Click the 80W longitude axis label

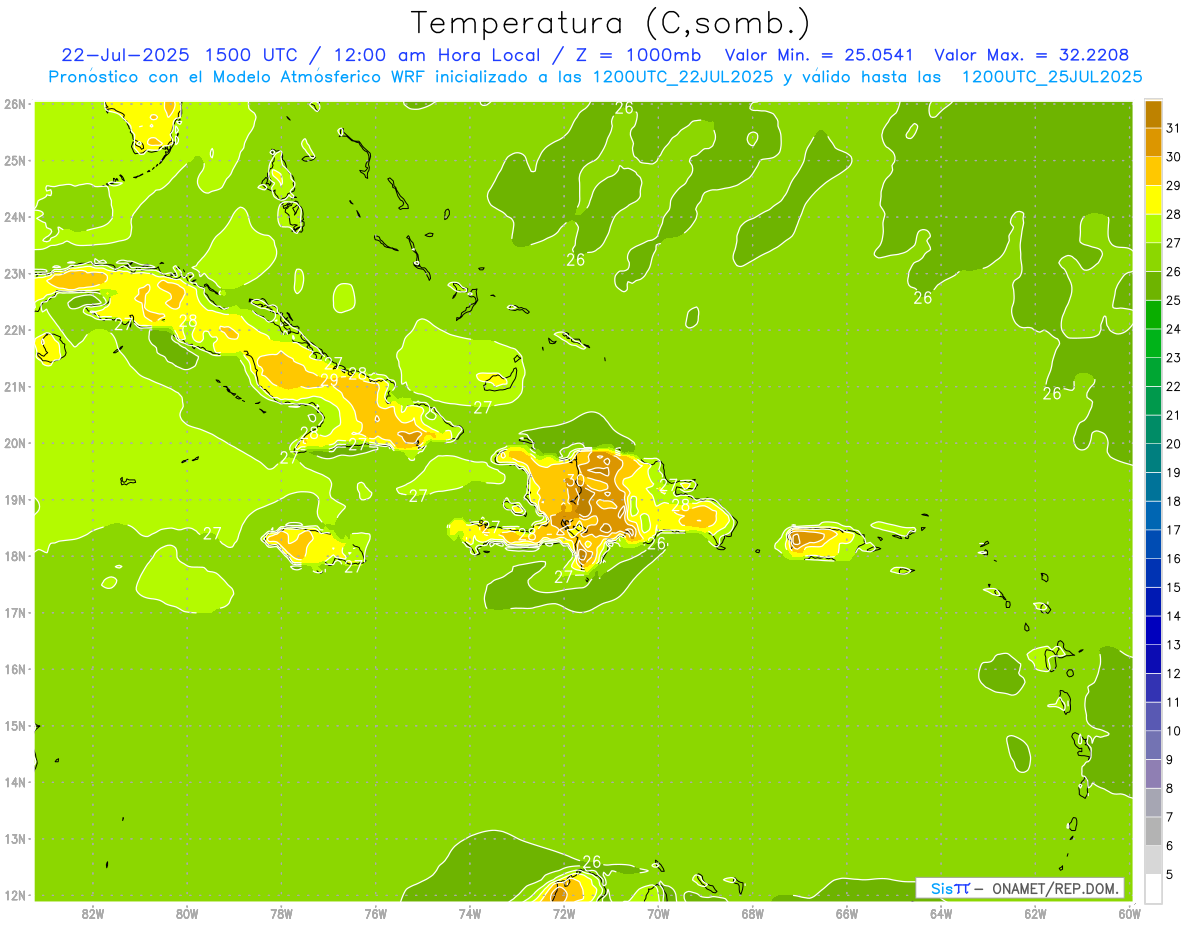pos(187,913)
